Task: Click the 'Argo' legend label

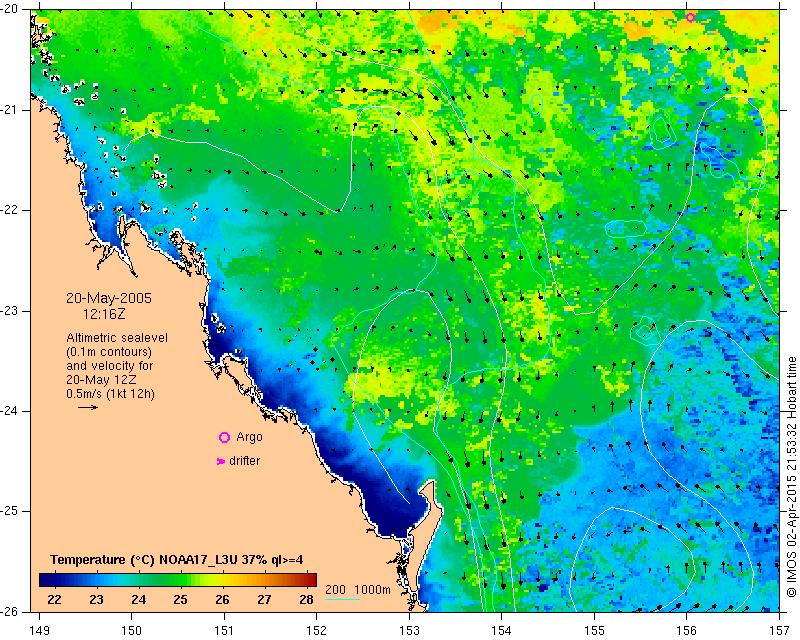Action: point(249,437)
